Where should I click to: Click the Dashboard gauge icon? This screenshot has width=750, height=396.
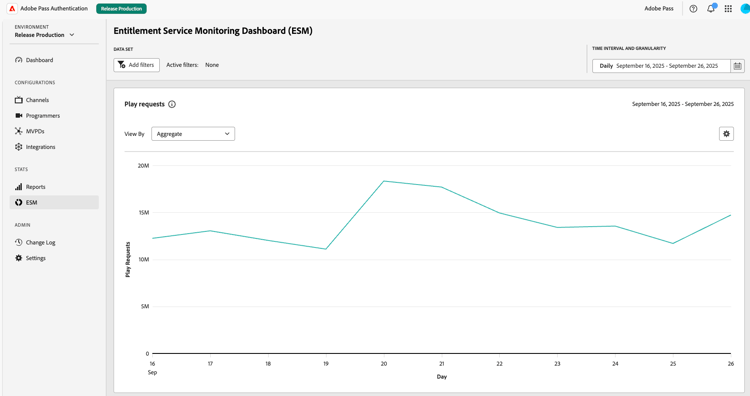click(x=19, y=60)
